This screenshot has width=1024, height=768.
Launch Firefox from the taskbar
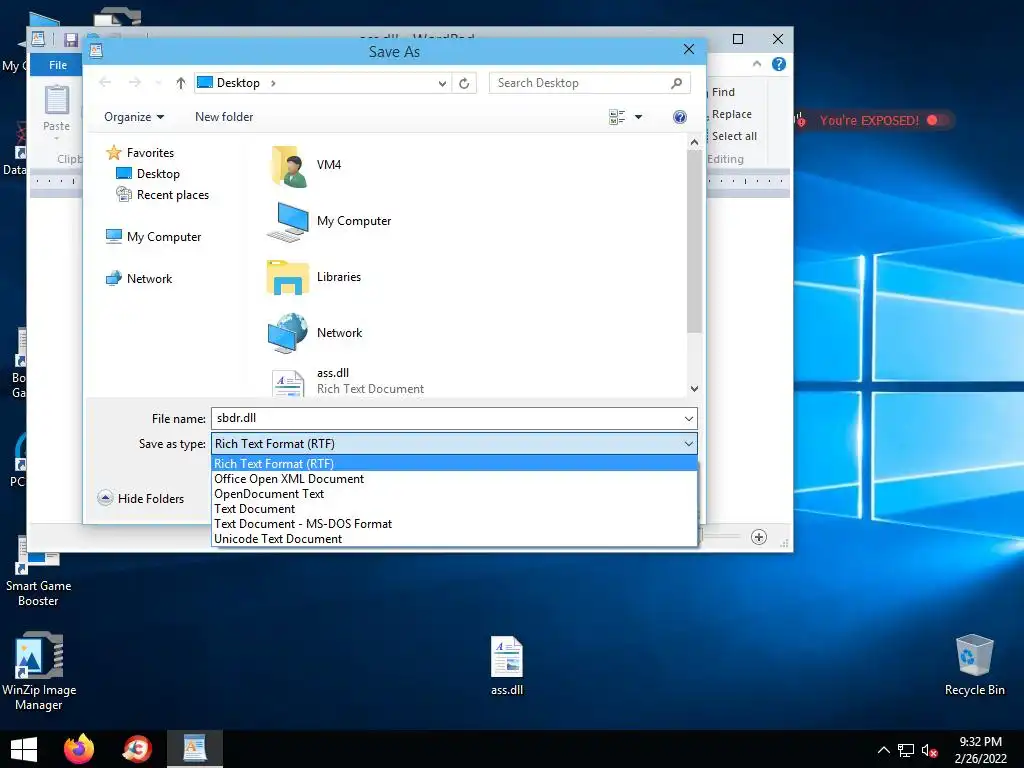point(79,749)
